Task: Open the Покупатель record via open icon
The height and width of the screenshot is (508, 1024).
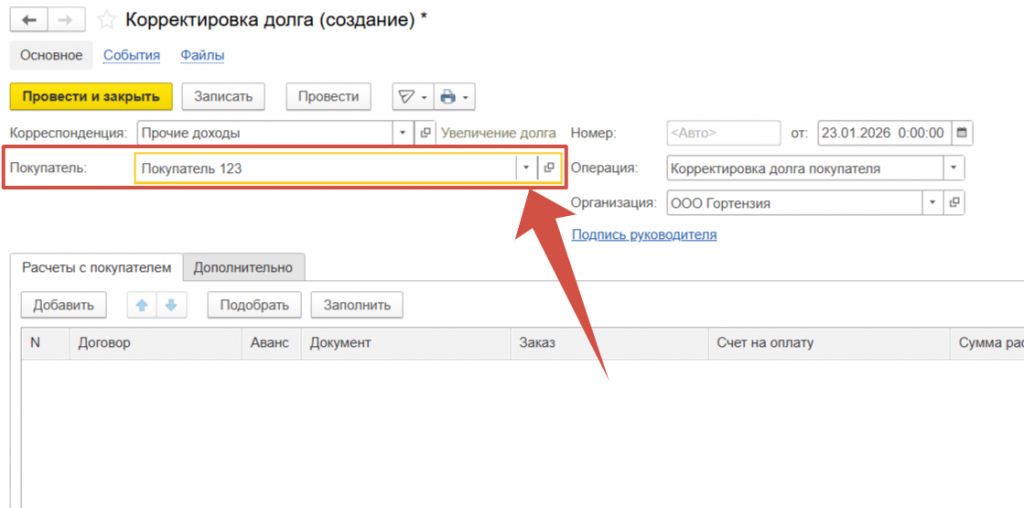Action: point(549,168)
